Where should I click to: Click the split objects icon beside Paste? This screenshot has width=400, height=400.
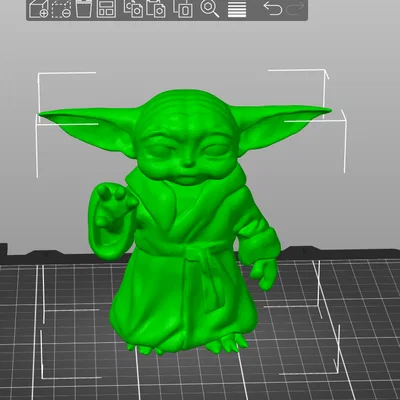(183, 9)
